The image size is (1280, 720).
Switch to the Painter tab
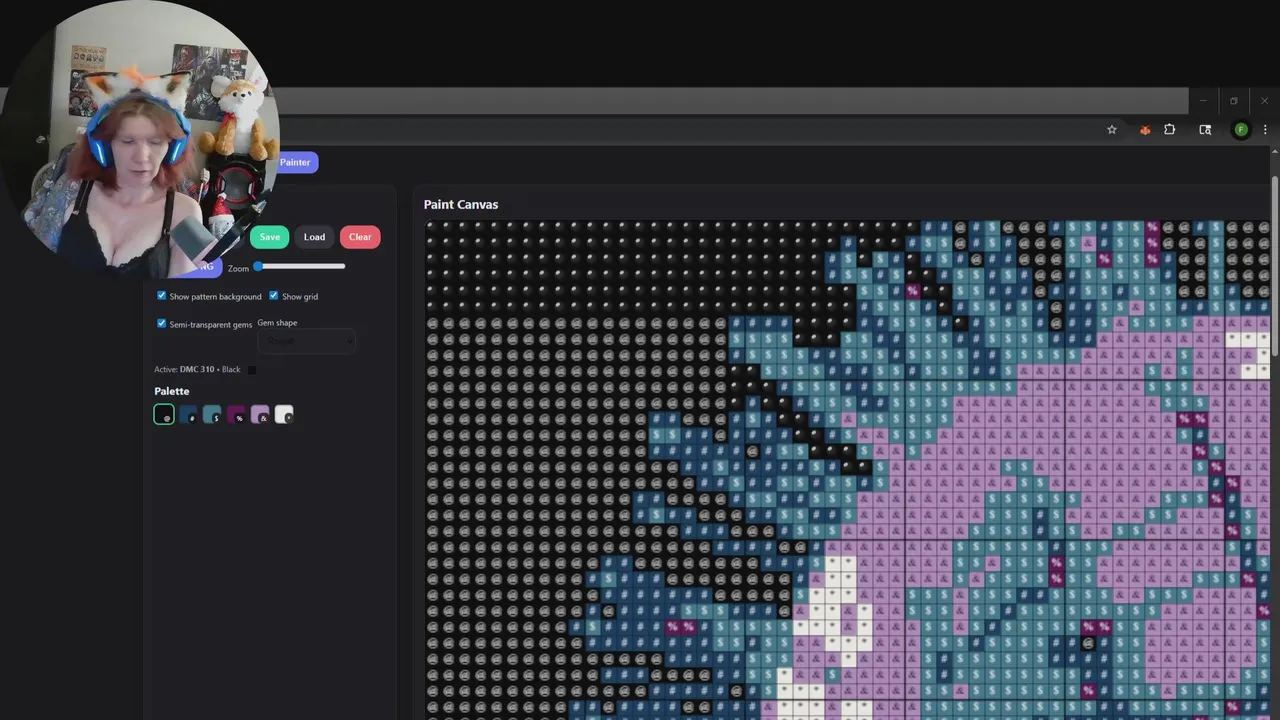pyautogui.click(x=295, y=162)
